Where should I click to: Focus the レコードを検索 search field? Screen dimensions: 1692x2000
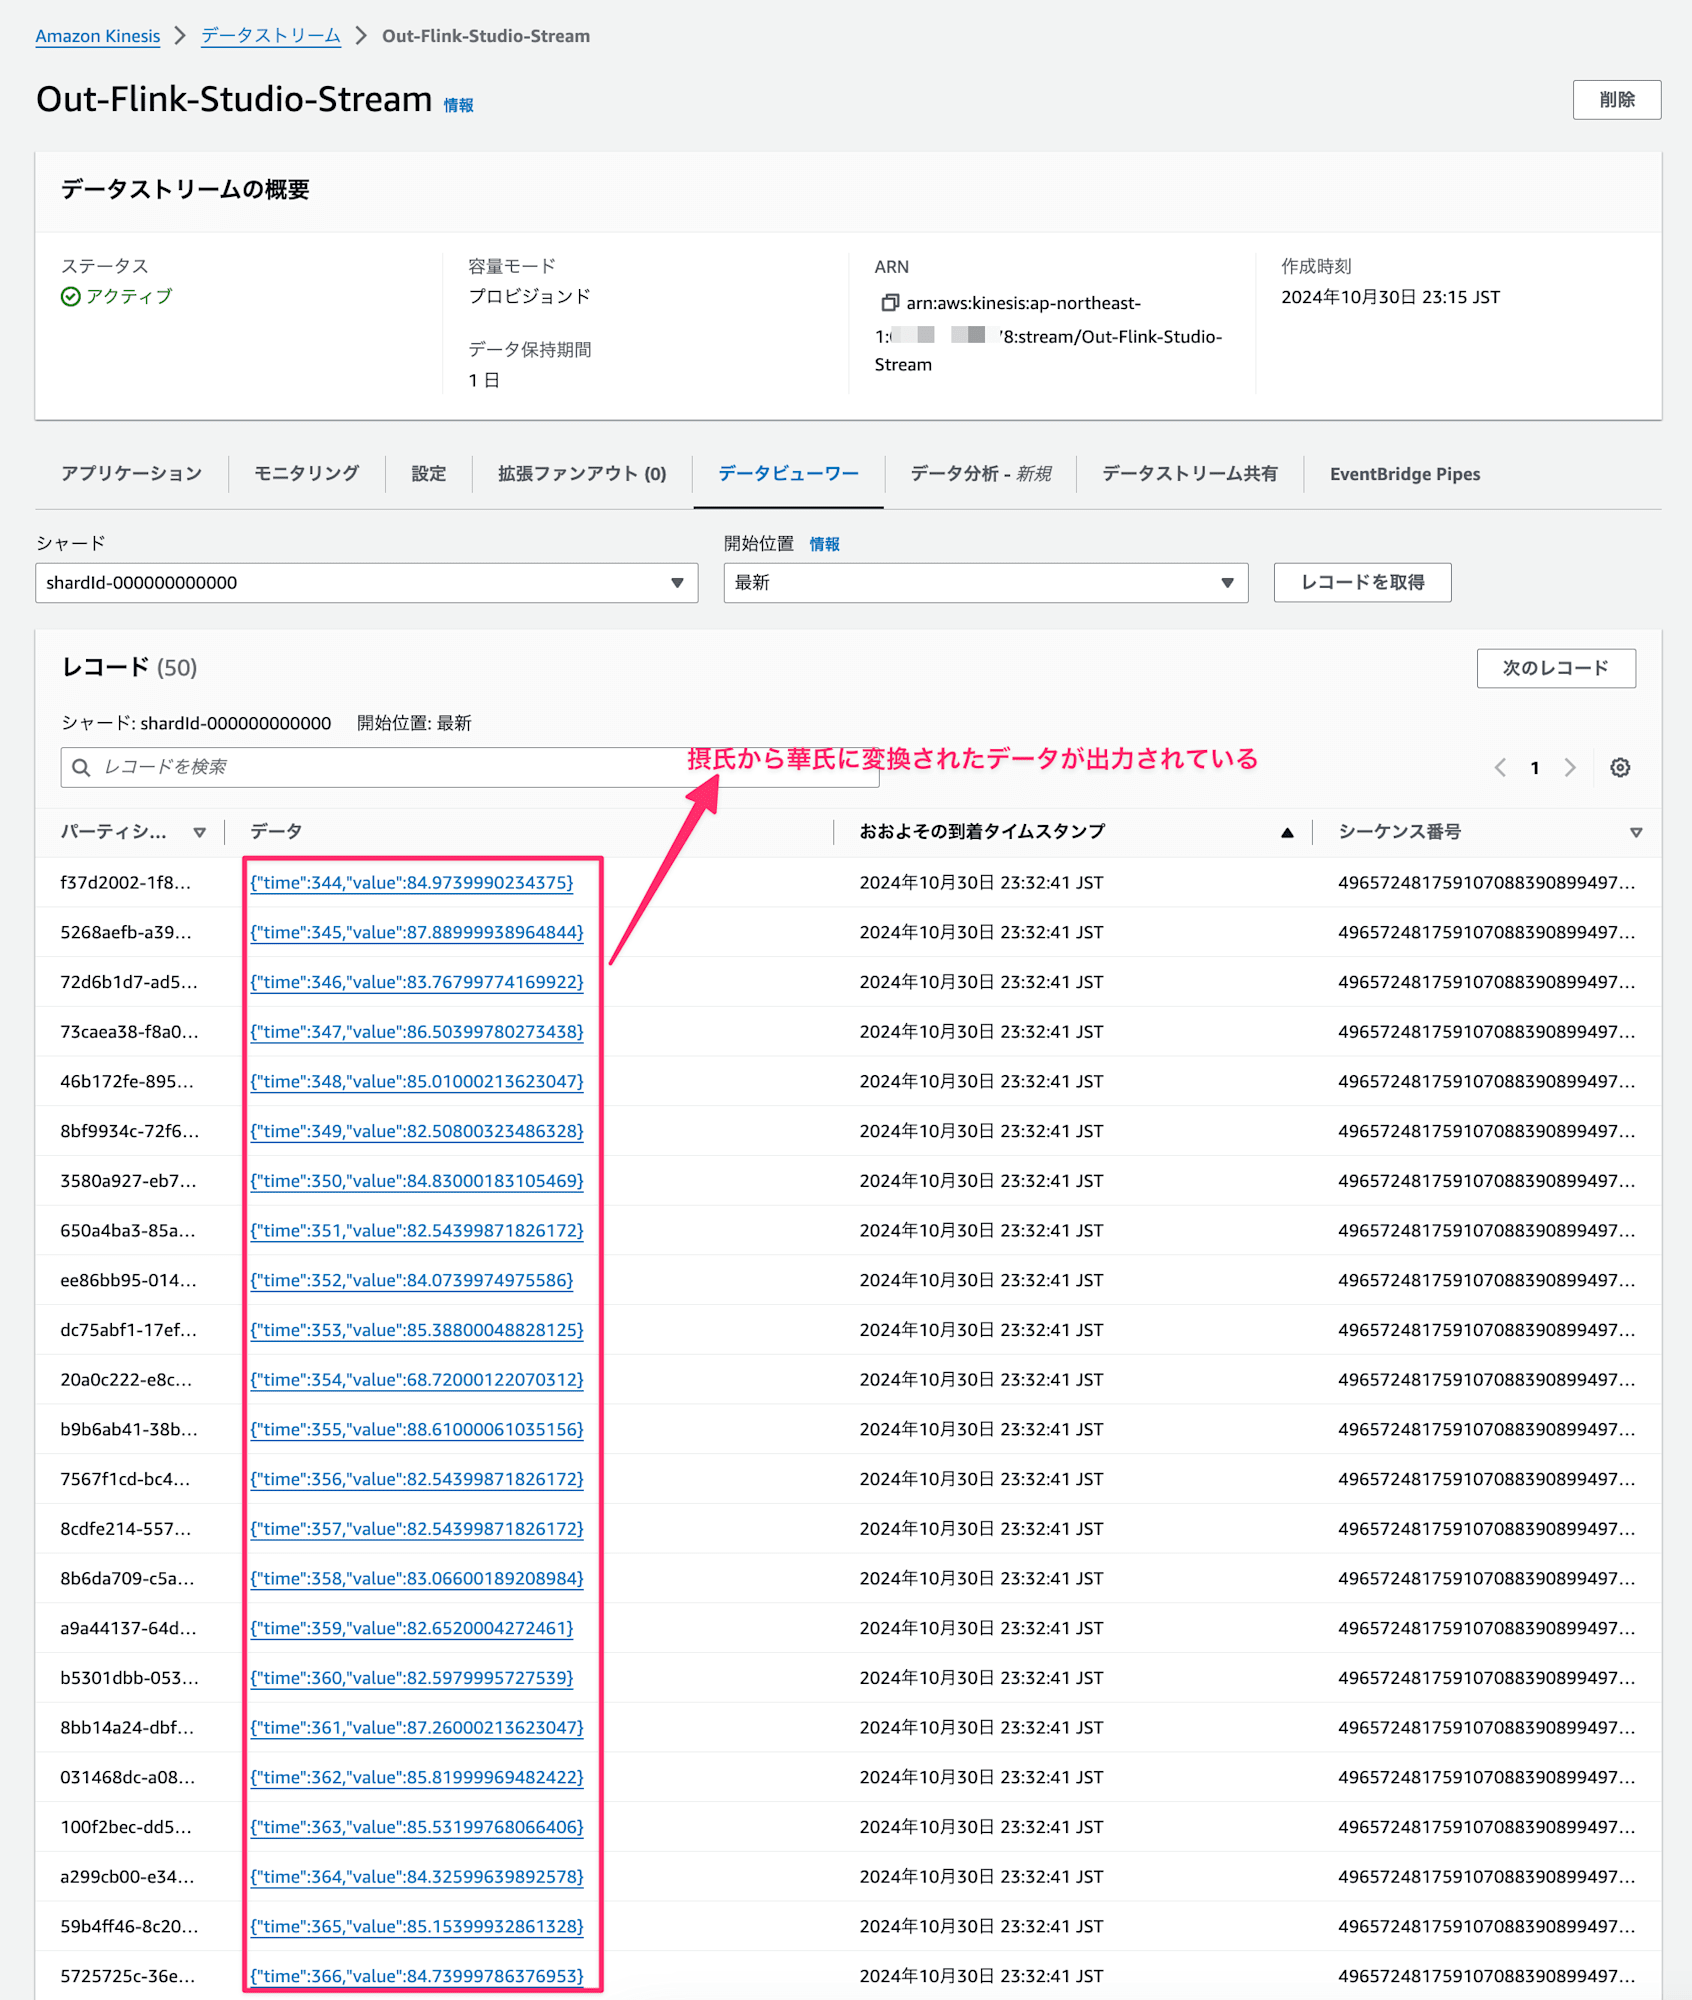(470, 767)
